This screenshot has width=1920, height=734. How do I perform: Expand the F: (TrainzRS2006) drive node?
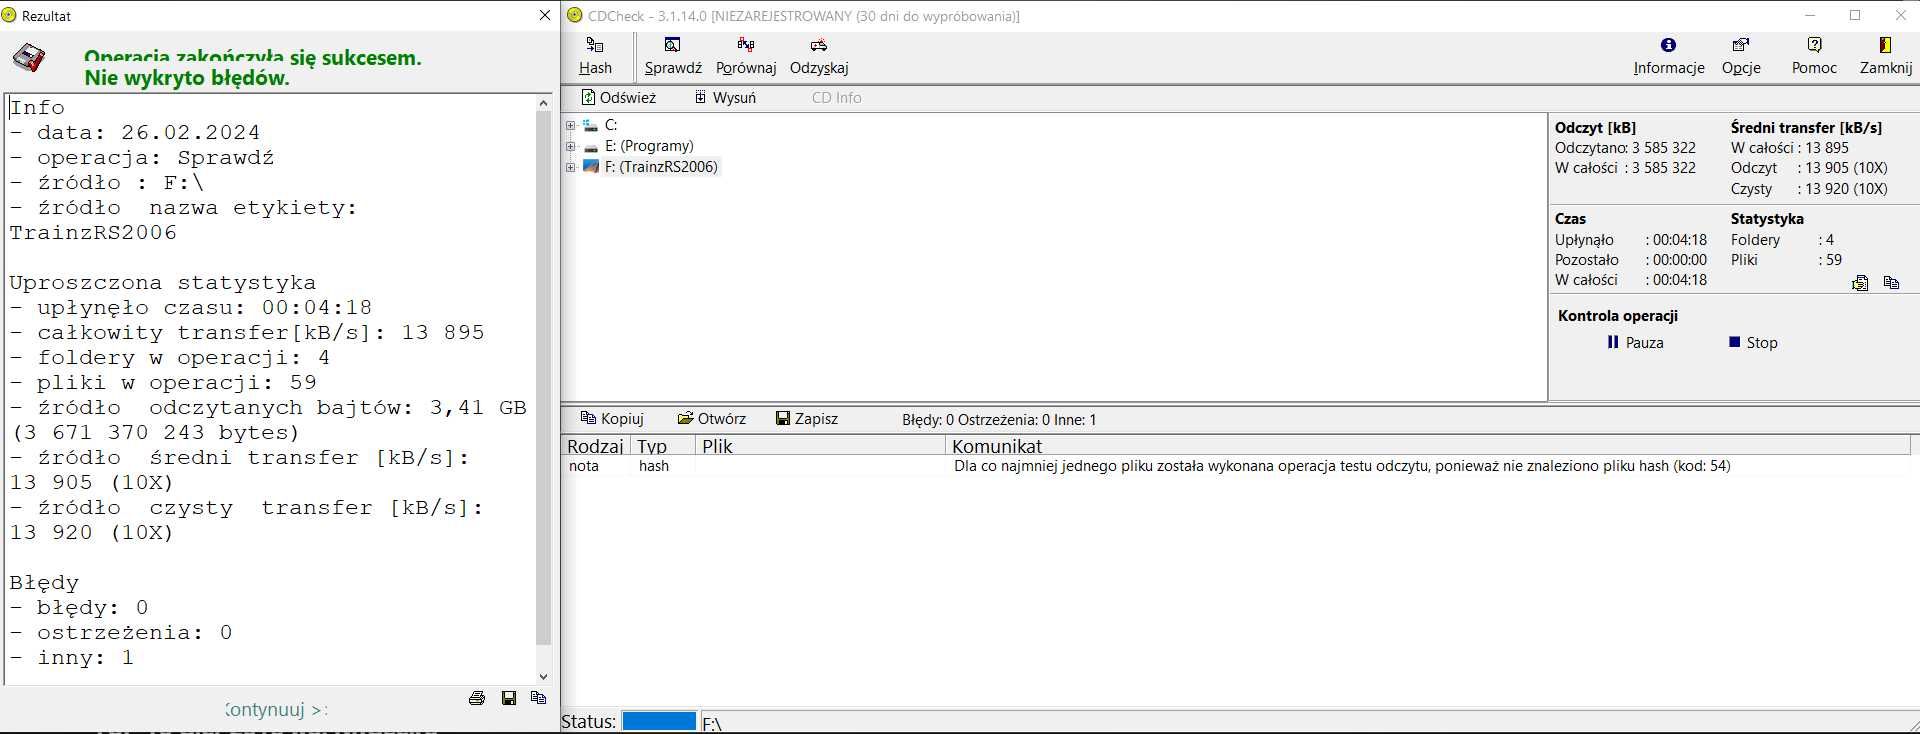pyautogui.click(x=570, y=167)
